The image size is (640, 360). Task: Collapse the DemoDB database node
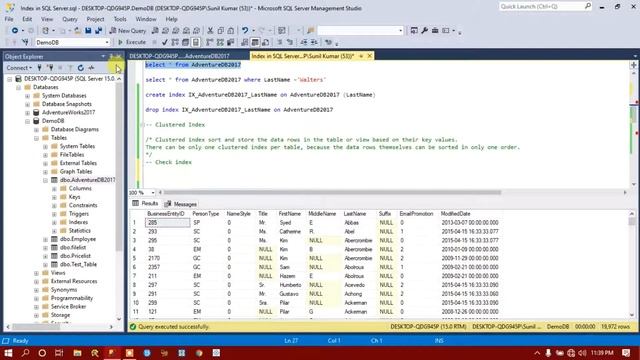27,121
